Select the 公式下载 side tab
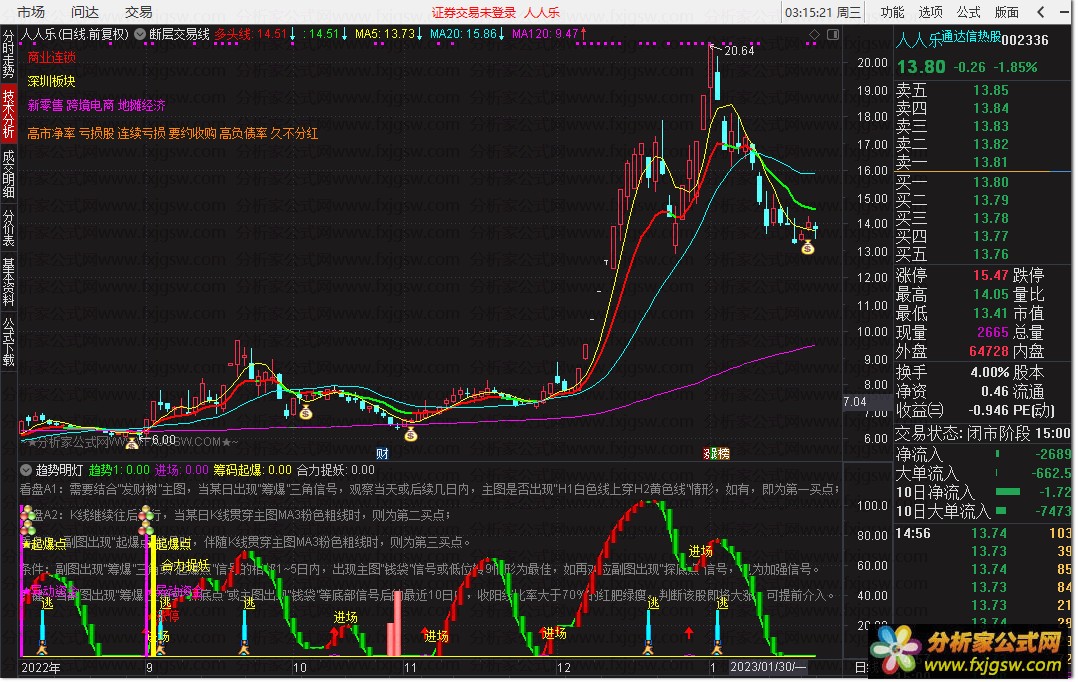The image size is (1078, 682). [x=8, y=342]
